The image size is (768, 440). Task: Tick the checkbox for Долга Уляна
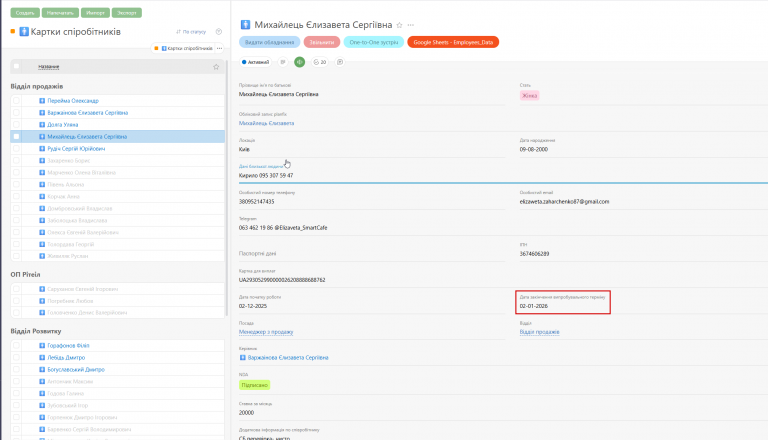(x=16, y=124)
